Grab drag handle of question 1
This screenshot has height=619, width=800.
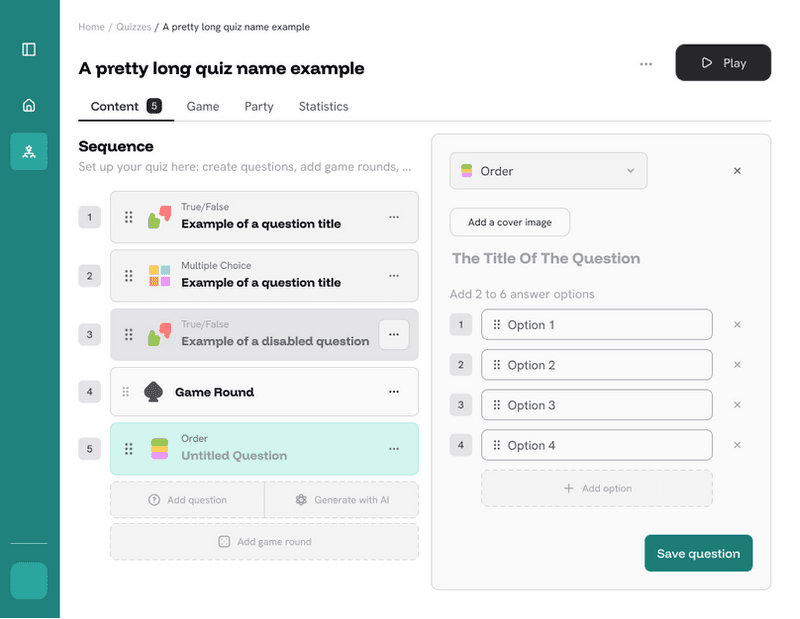[x=129, y=217]
